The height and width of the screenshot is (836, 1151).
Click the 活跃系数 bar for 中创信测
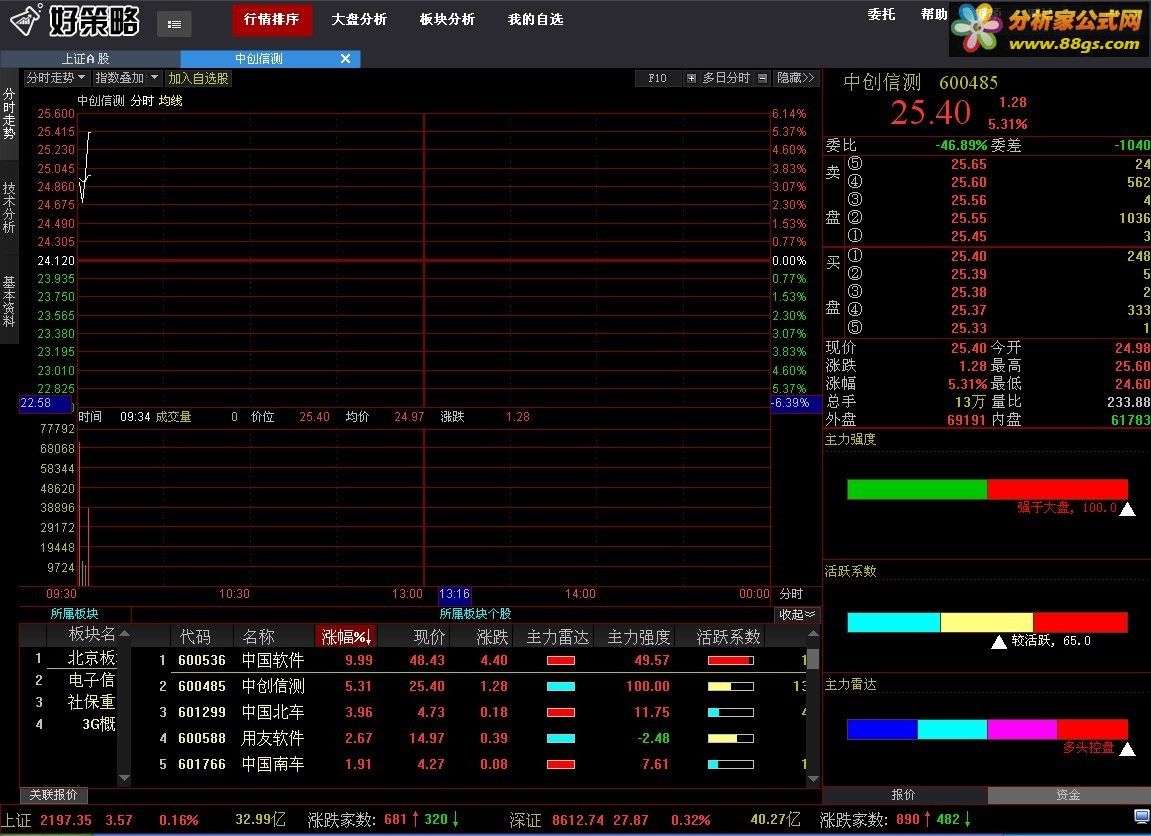[x=730, y=687]
